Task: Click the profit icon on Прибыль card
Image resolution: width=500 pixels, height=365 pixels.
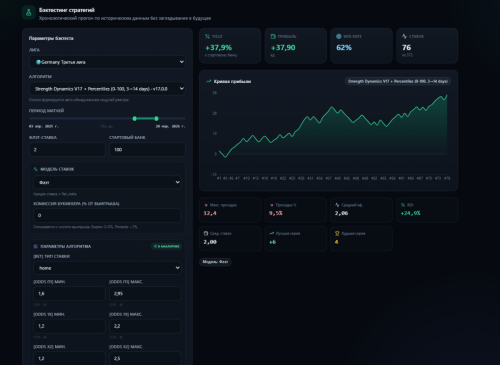Action: [x=273, y=36]
